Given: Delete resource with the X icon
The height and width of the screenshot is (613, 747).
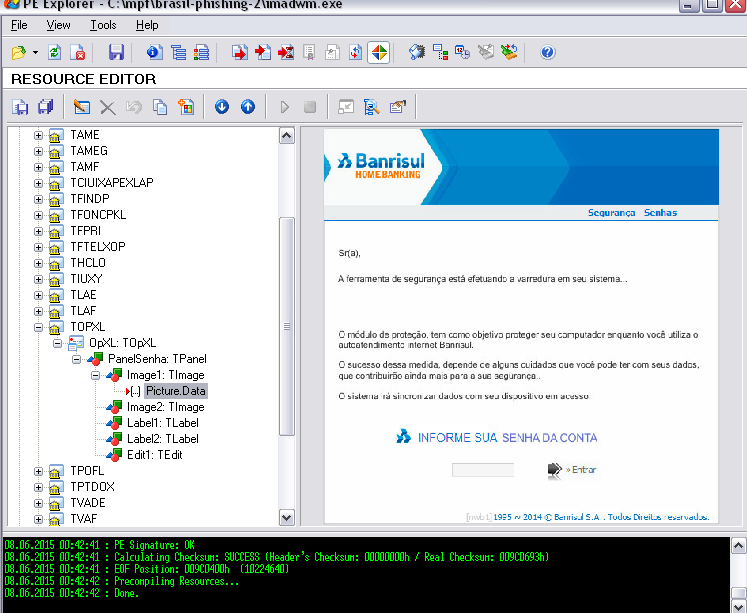Looking at the screenshot, I should (108, 108).
